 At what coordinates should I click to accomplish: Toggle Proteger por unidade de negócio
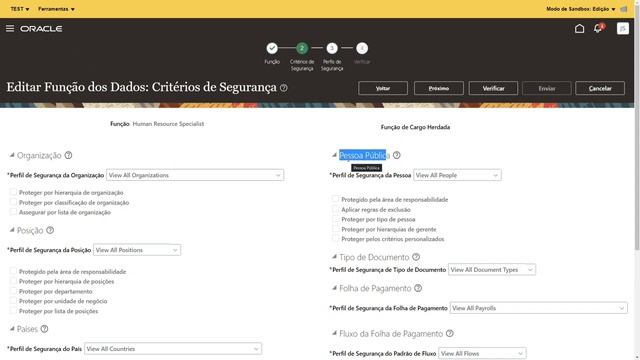pyautogui.click(x=13, y=301)
